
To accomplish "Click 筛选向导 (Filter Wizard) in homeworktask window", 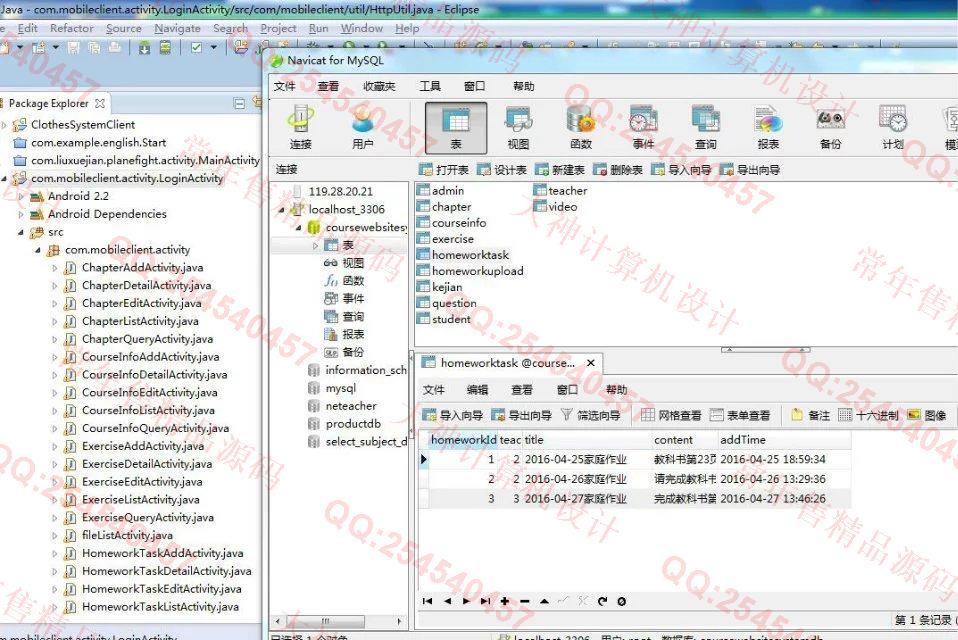I will click(x=590, y=415).
